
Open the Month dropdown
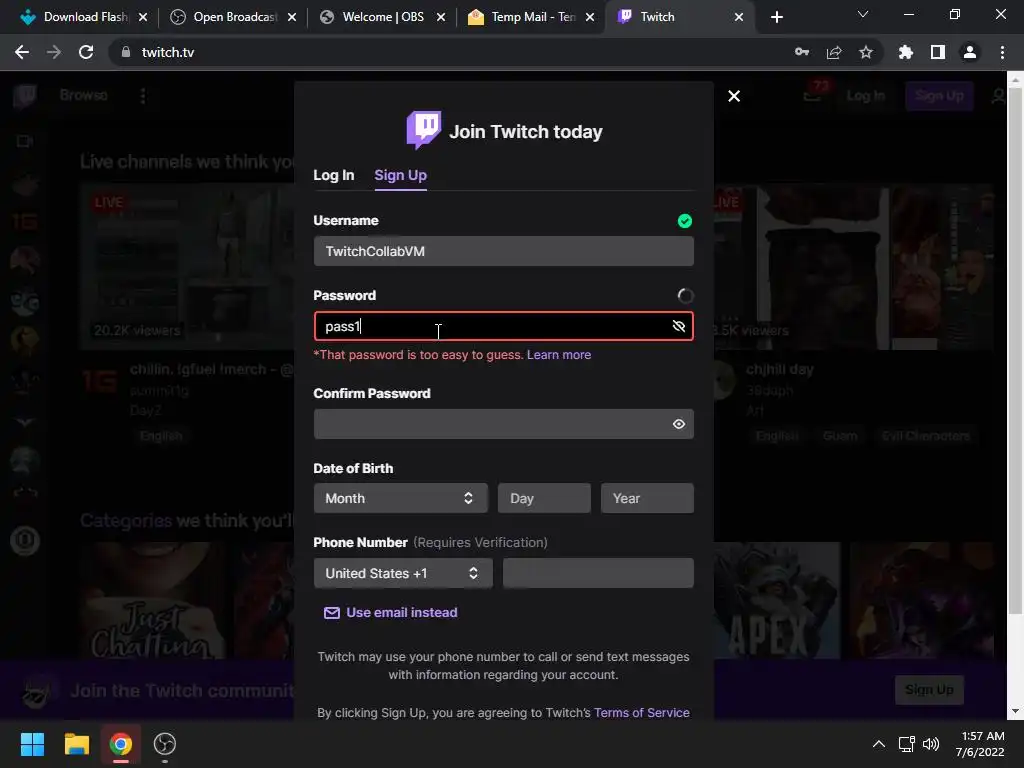pyautogui.click(x=400, y=498)
